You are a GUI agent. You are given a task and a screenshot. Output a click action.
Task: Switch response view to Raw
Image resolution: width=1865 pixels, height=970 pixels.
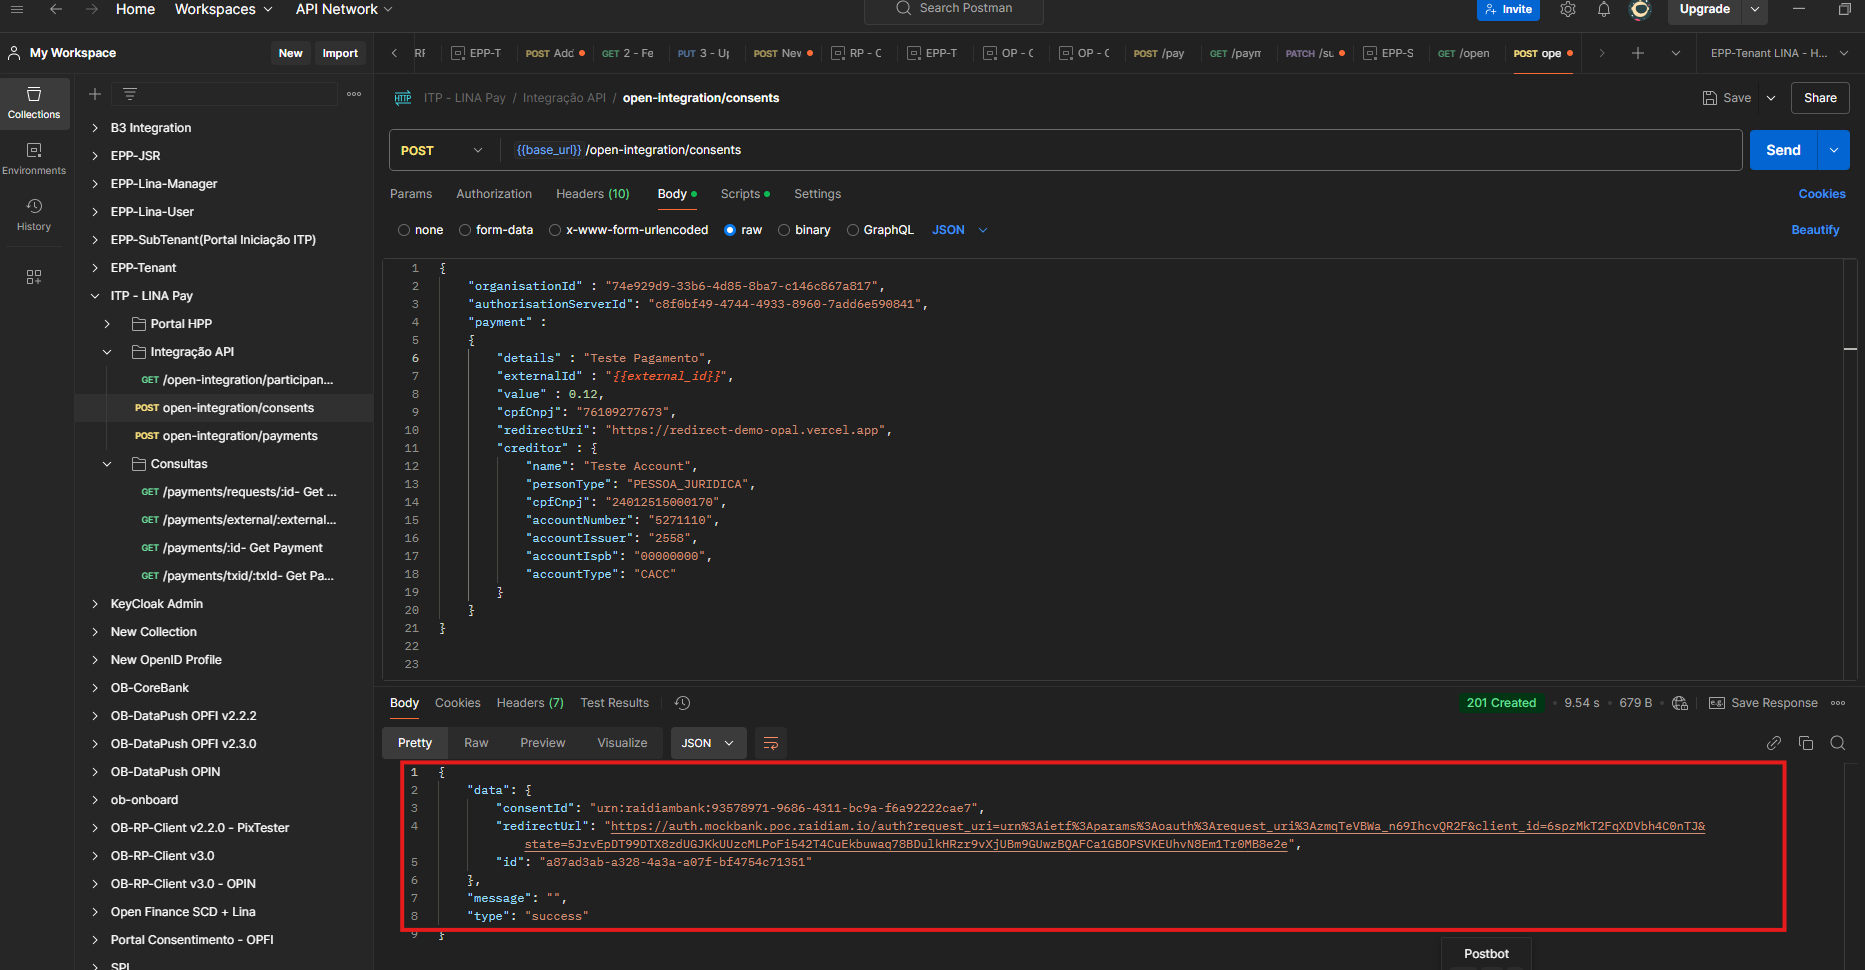coord(476,743)
